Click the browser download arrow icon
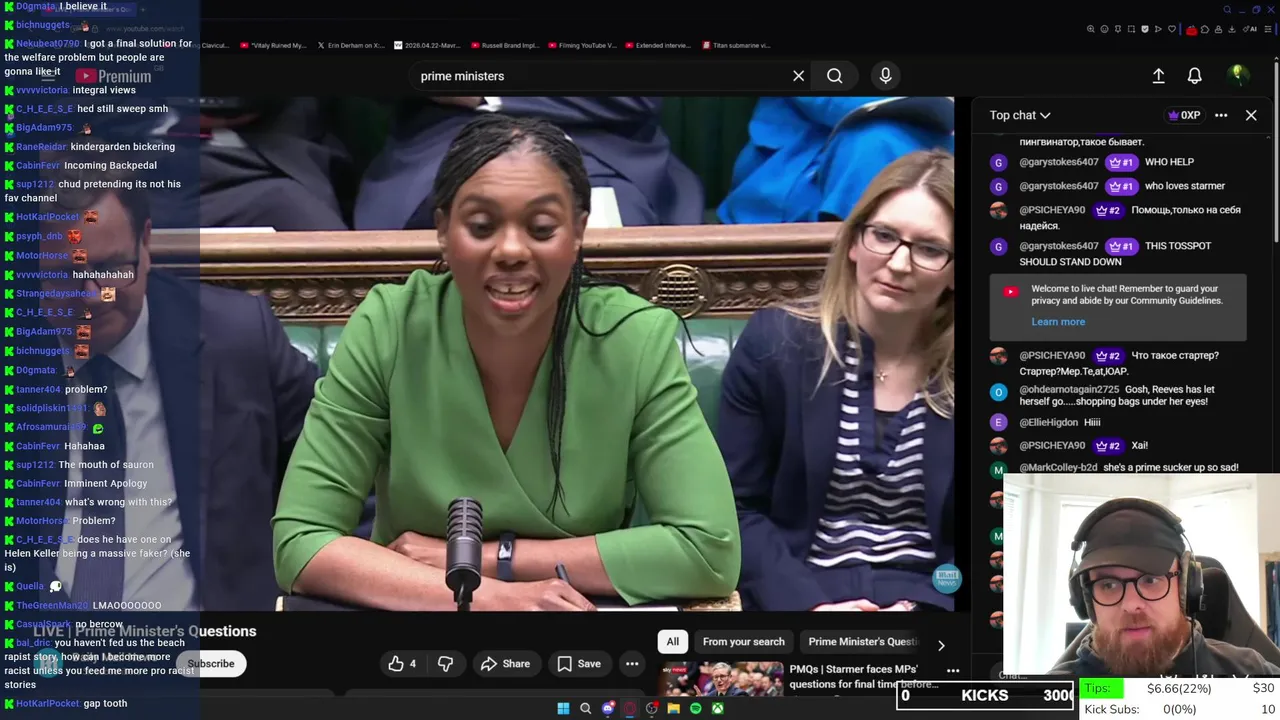Viewport: 1280px width, 720px height. point(1231,30)
